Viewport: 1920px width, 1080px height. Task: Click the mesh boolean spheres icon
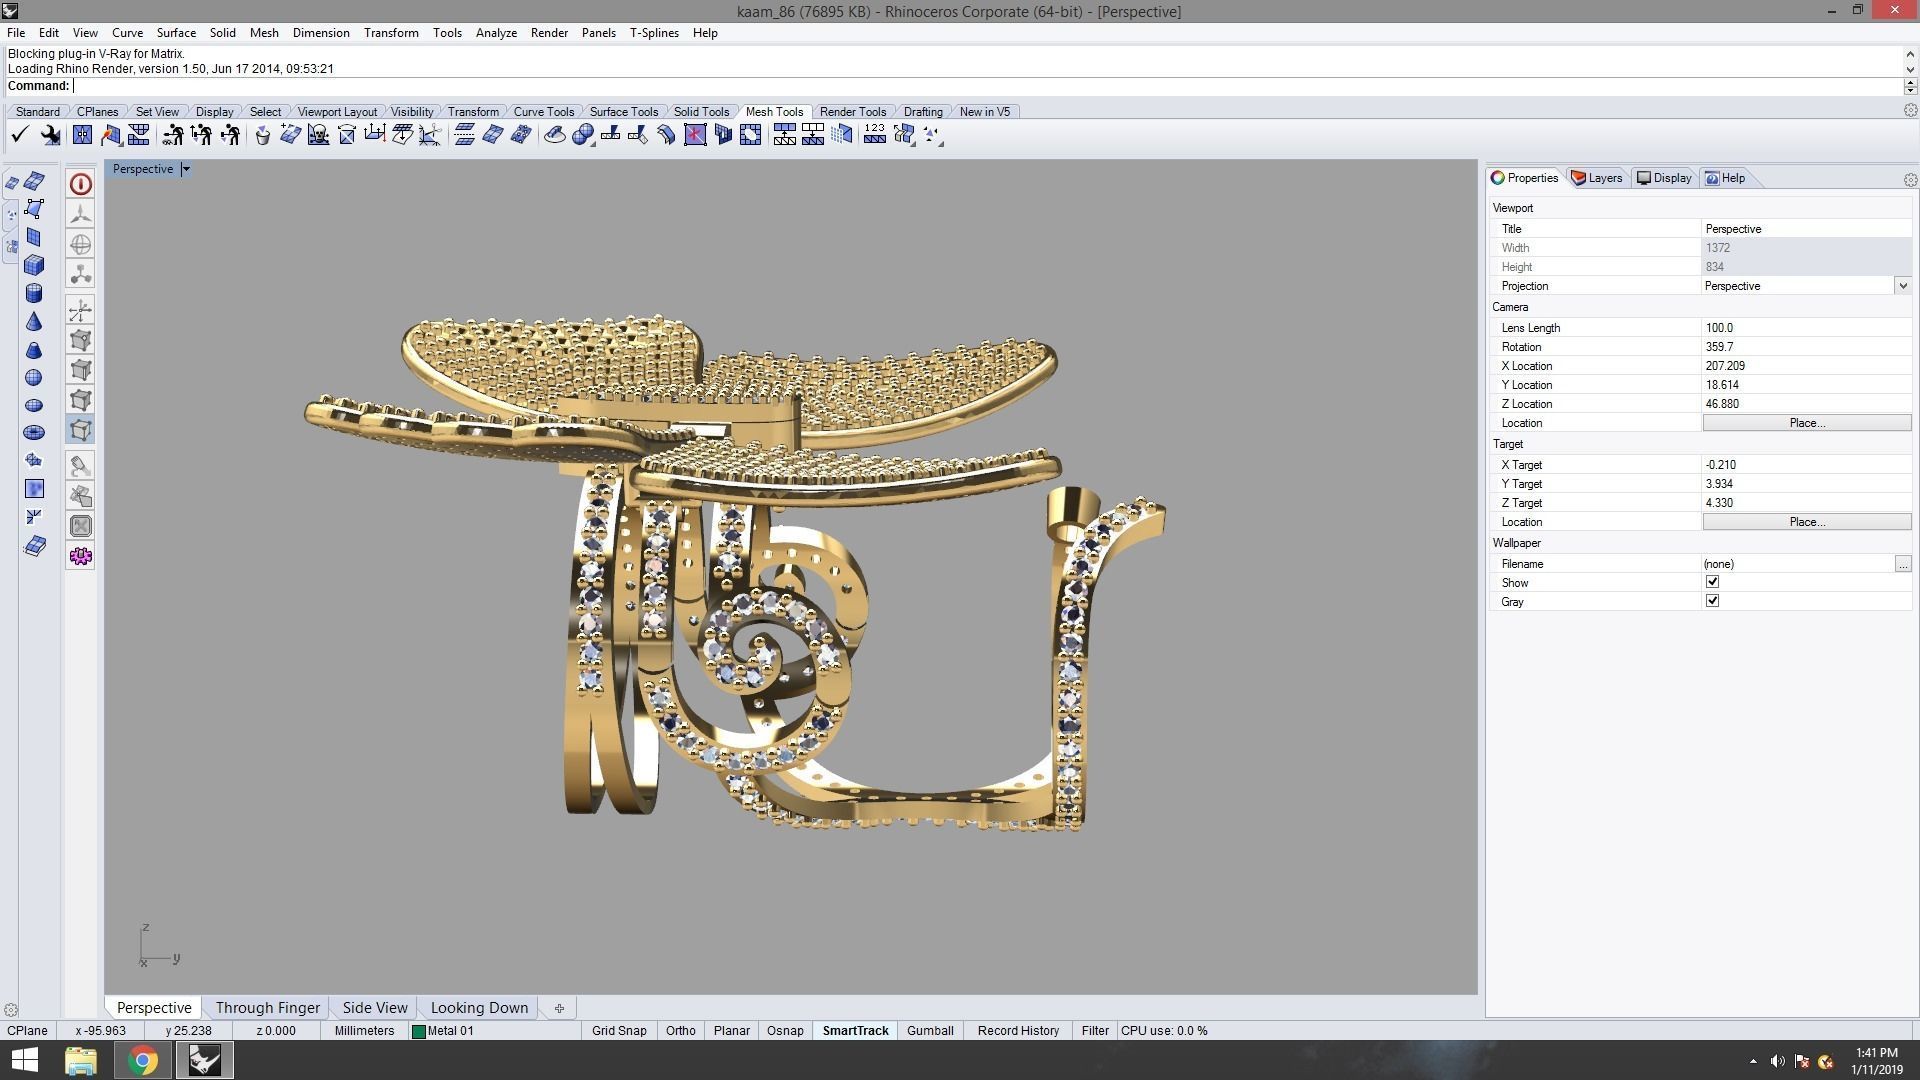click(x=583, y=135)
